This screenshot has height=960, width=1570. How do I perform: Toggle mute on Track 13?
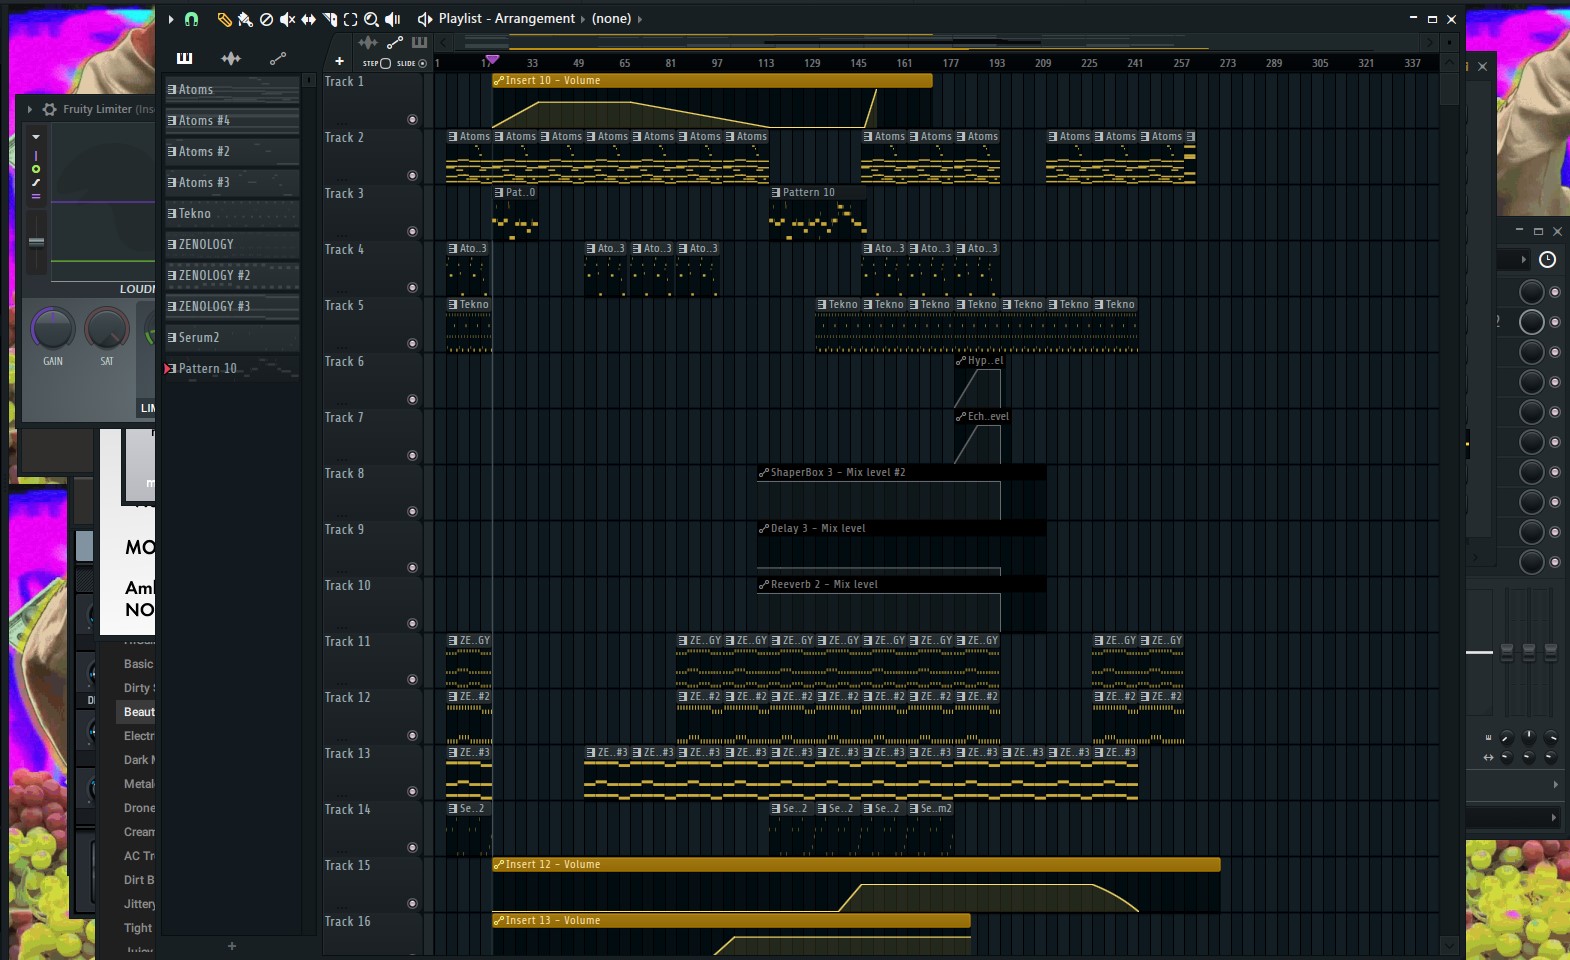click(412, 792)
